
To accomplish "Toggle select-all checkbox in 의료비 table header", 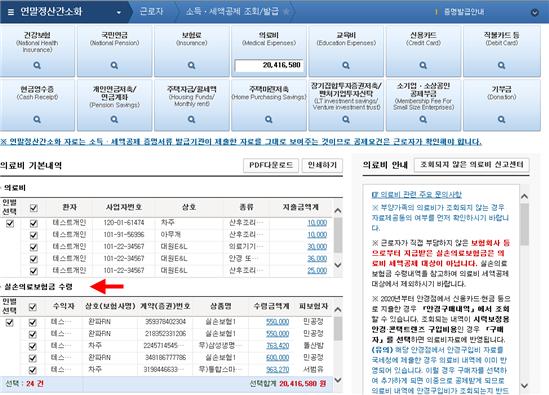I will tap(34, 208).
